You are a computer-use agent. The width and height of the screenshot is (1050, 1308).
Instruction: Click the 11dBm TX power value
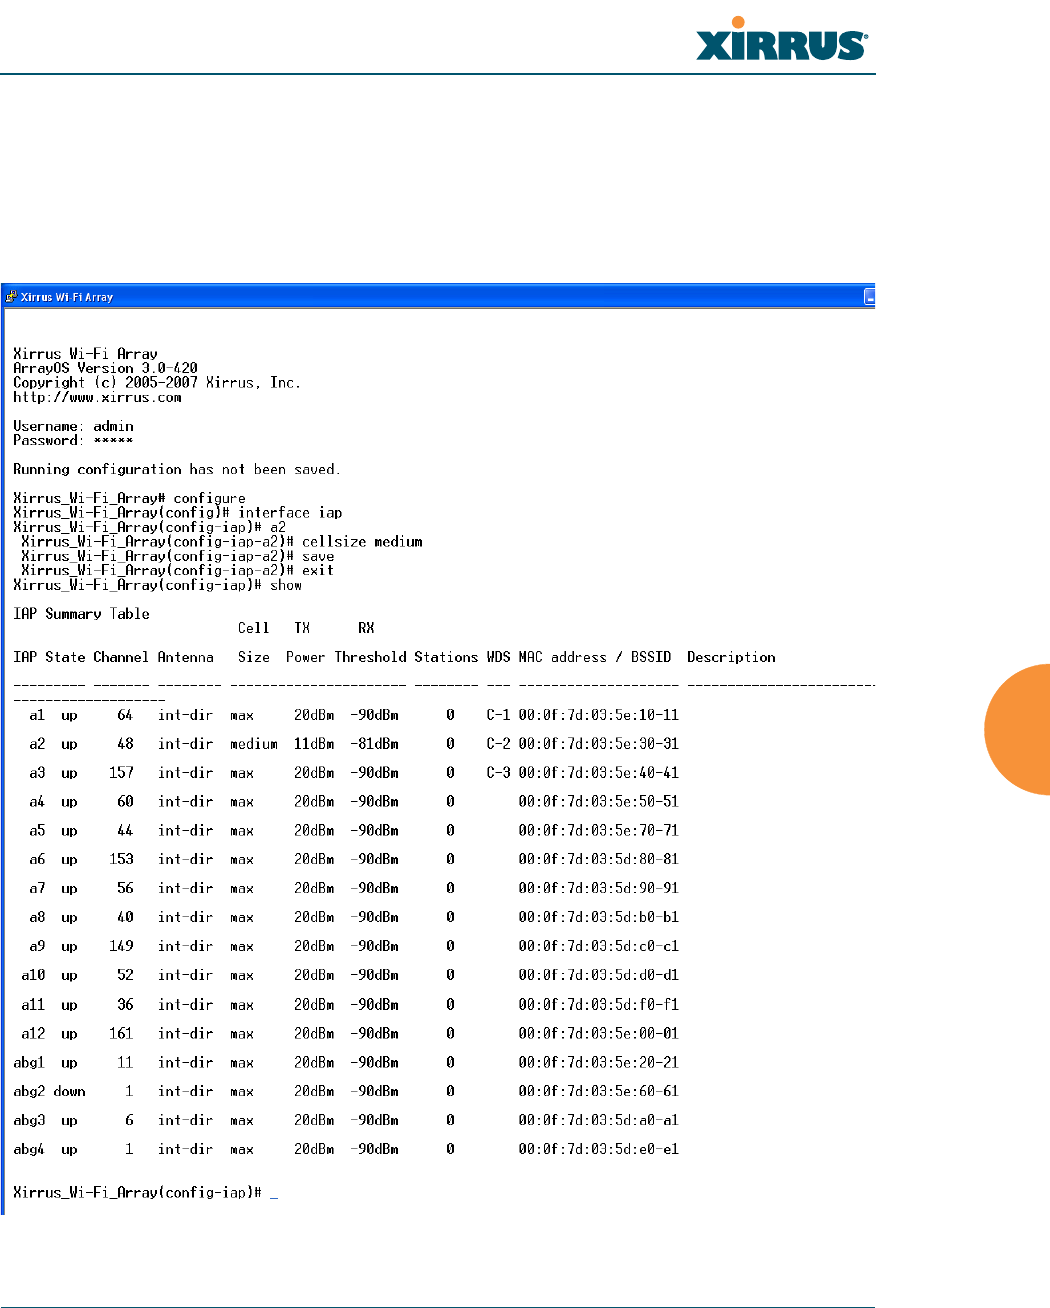pos(314,744)
